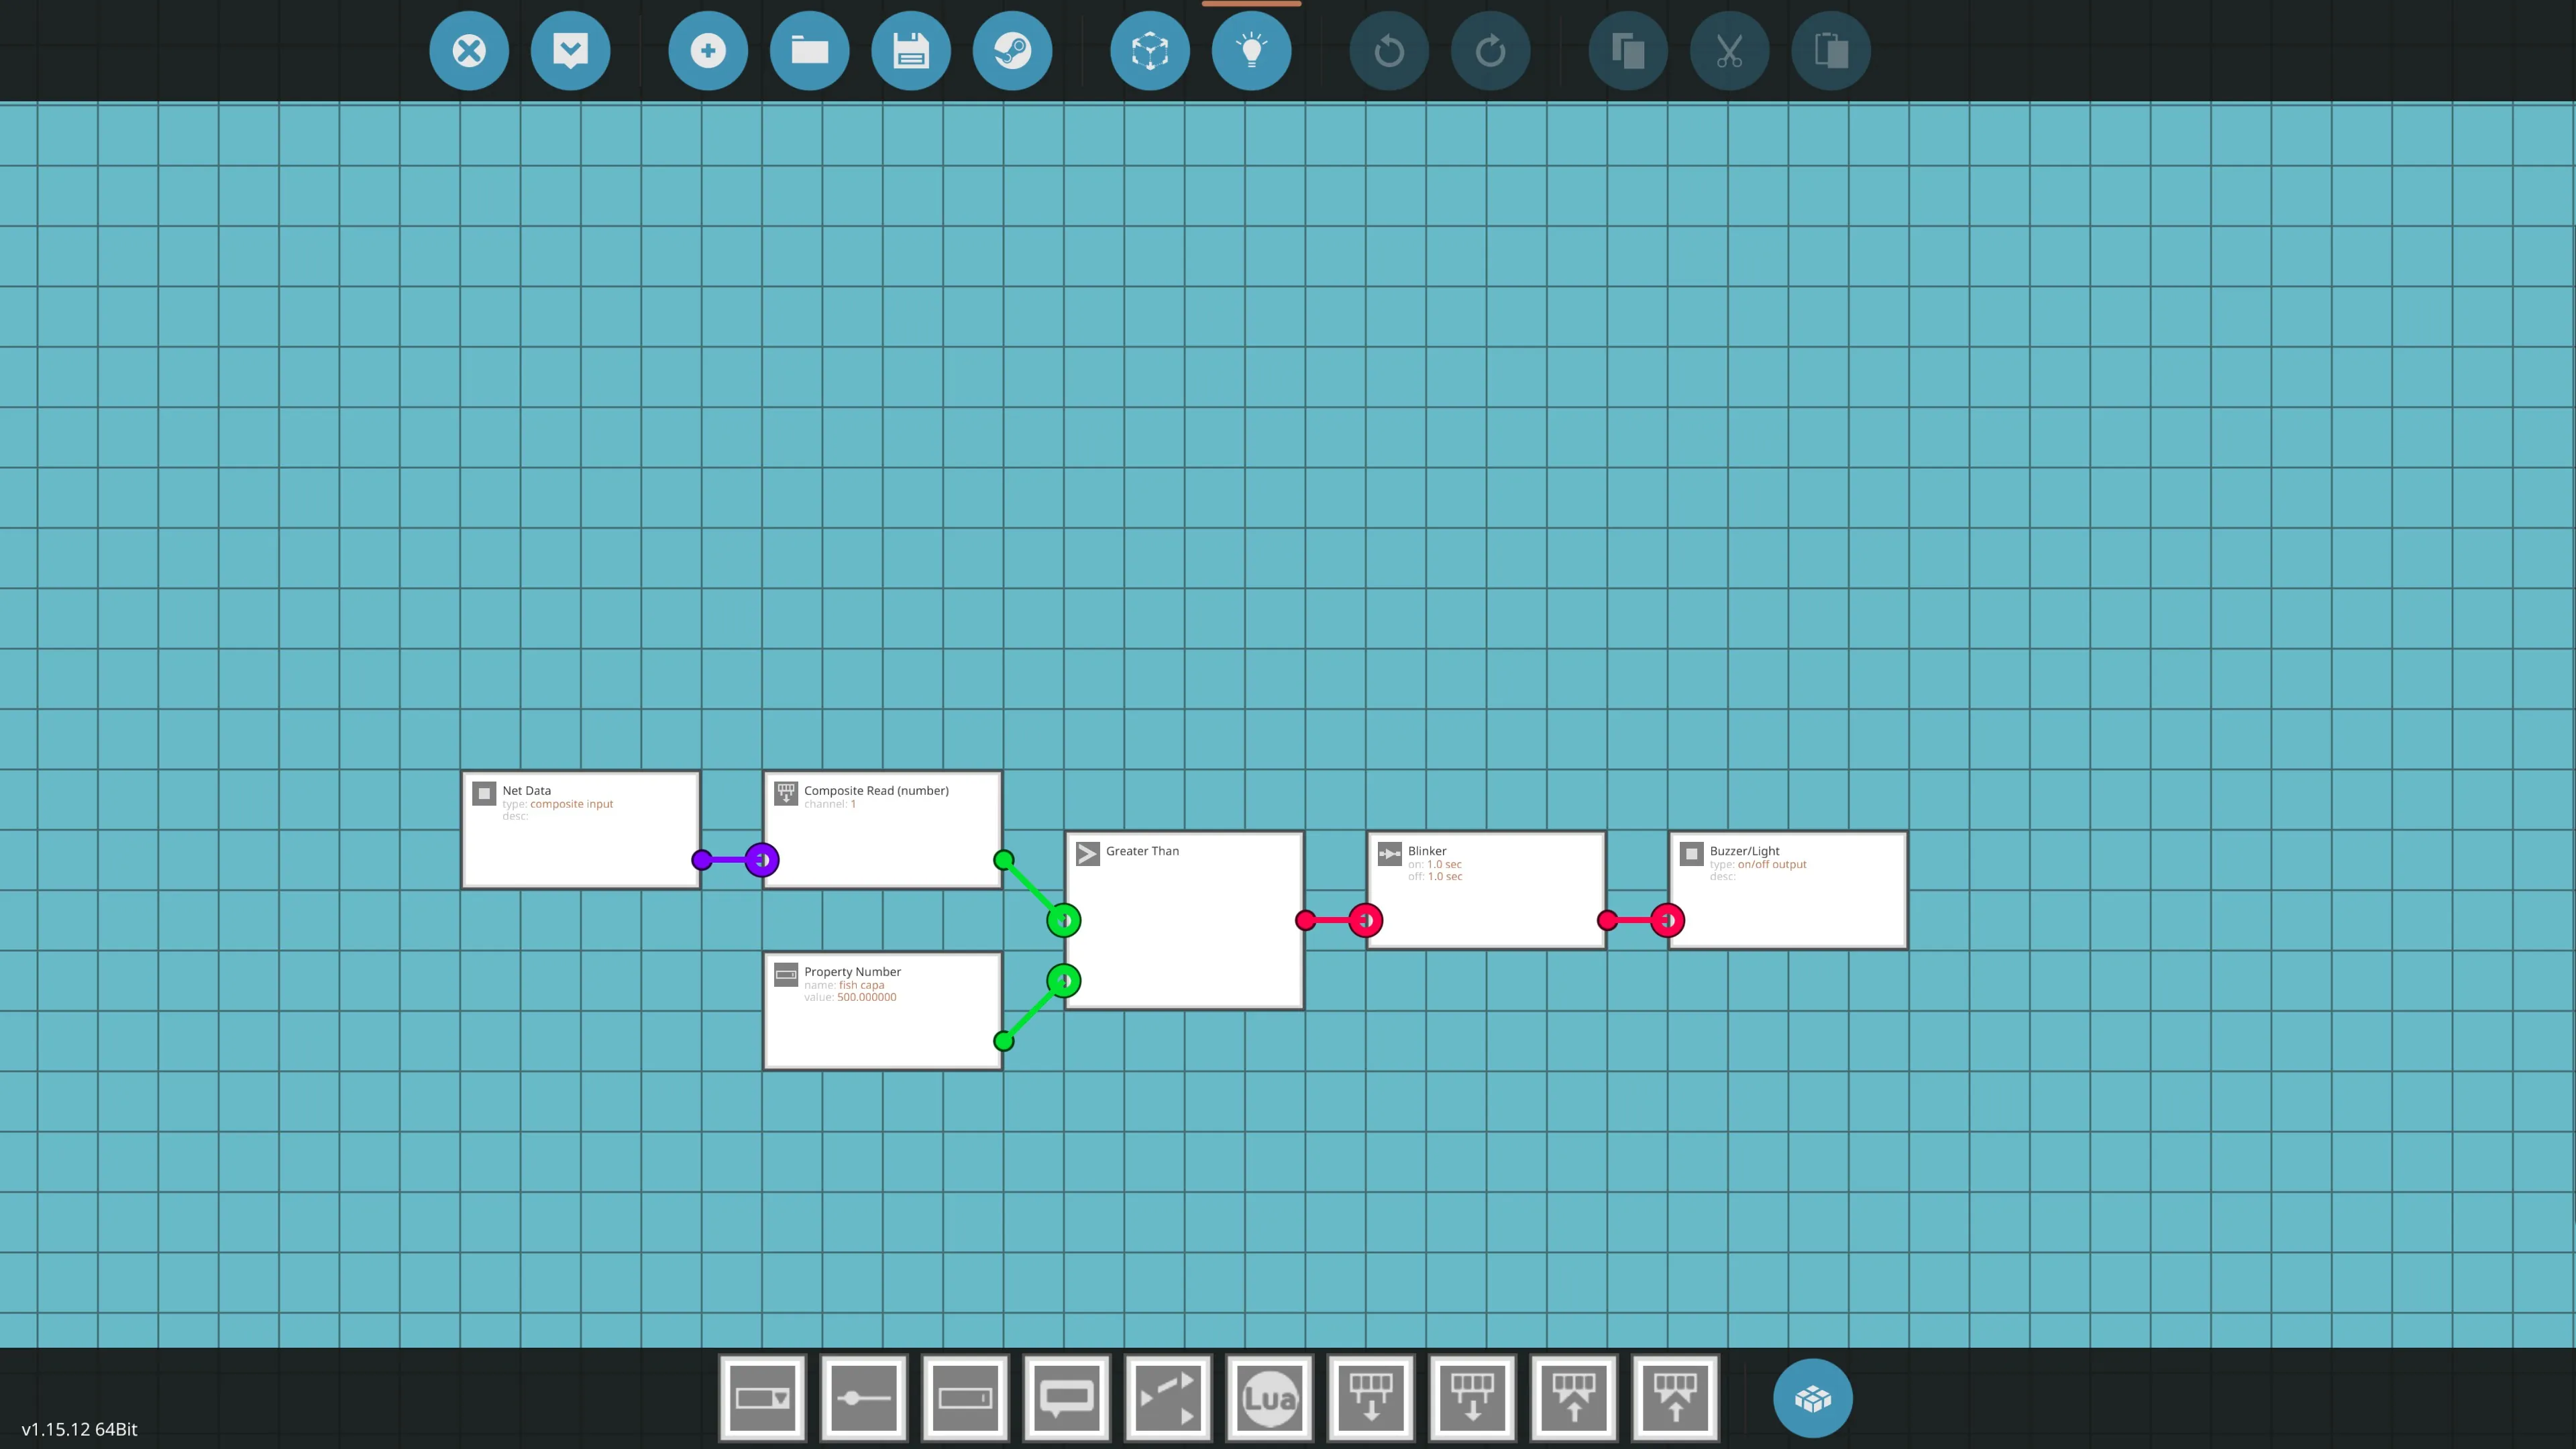2576x1449 pixels.
Task: Switch to the cube layout view
Action: 1150,51
